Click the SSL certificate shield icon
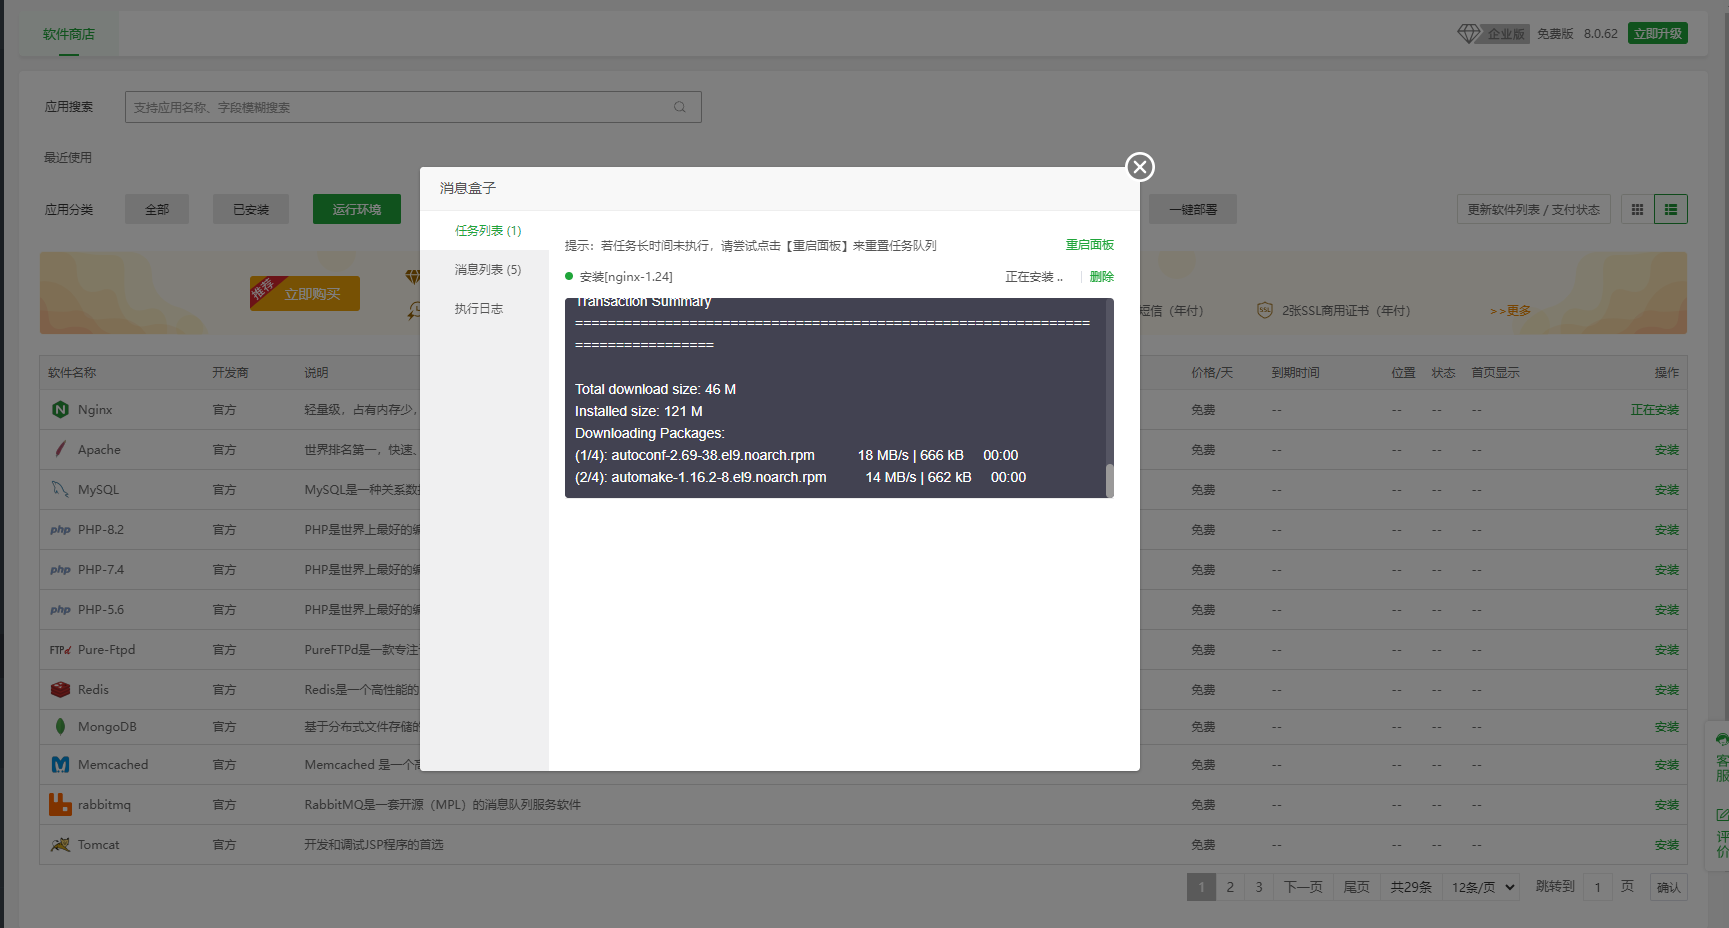Image resolution: width=1729 pixels, height=928 pixels. [1265, 311]
